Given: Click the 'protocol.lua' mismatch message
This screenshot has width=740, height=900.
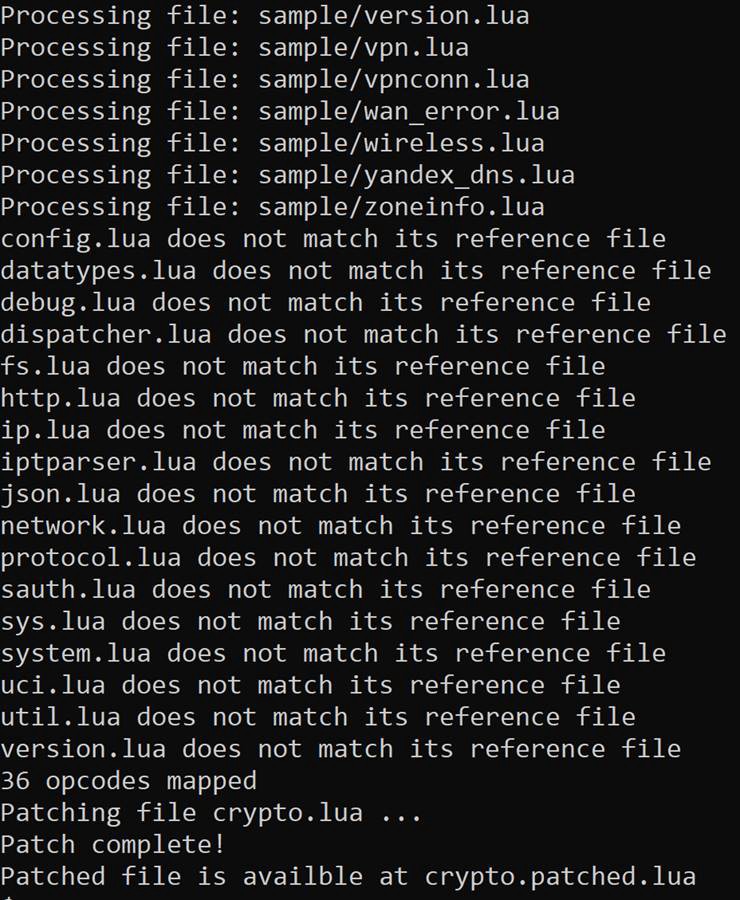Looking at the screenshot, I should pos(348,558).
